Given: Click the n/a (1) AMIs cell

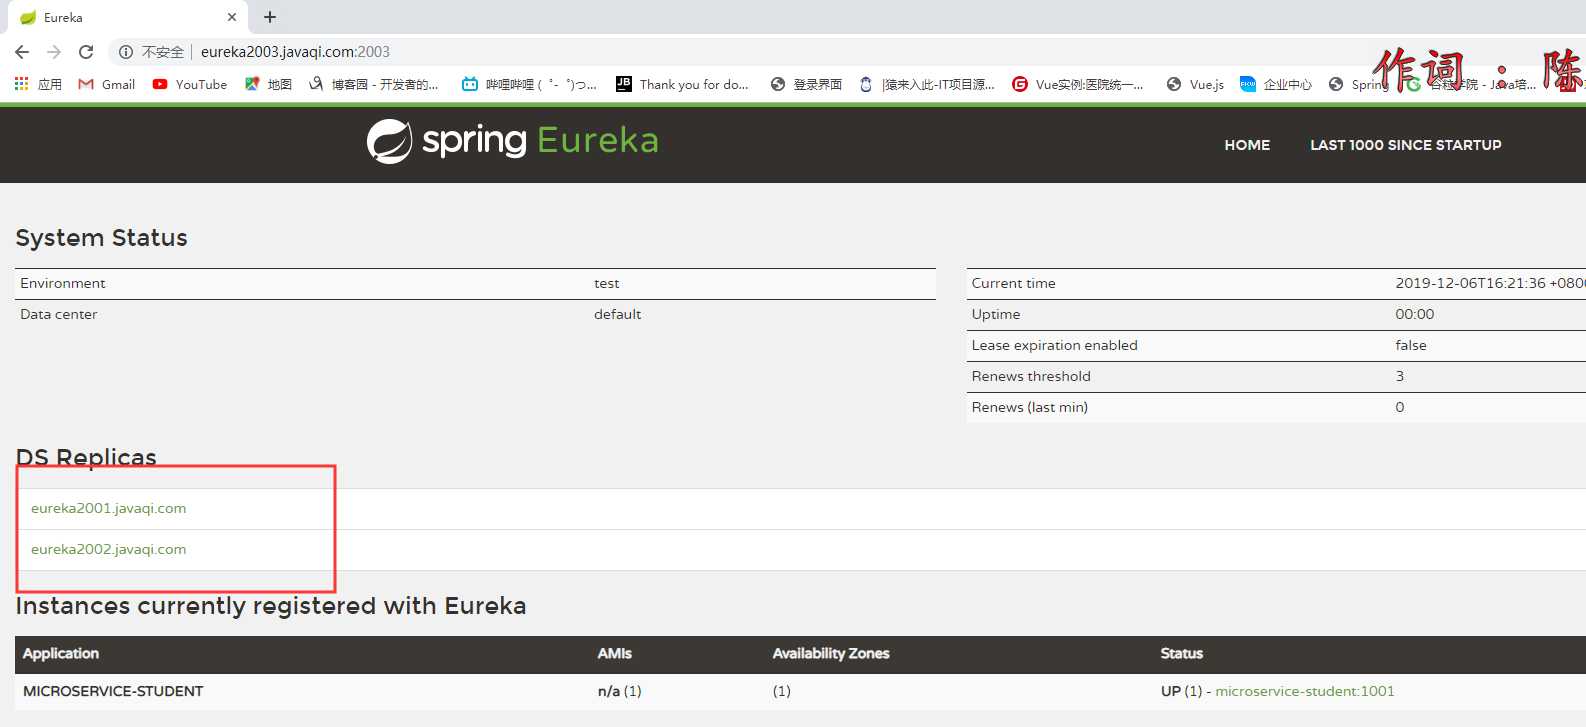Looking at the screenshot, I should [x=620, y=691].
